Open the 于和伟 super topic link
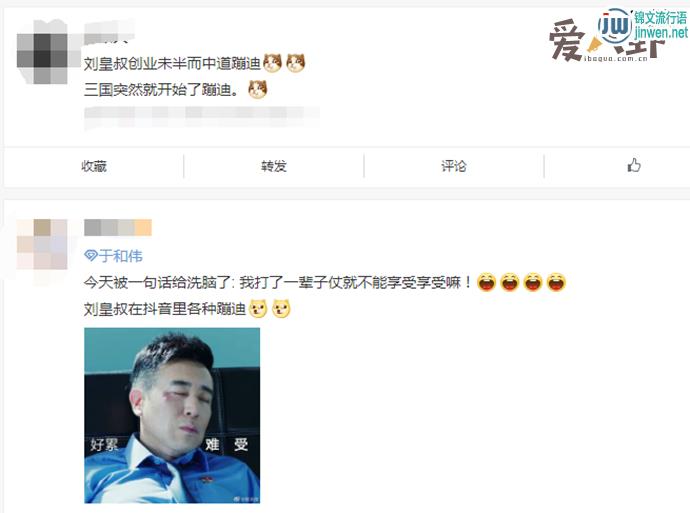Viewport: 690px width, 513px height. click(121, 256)
